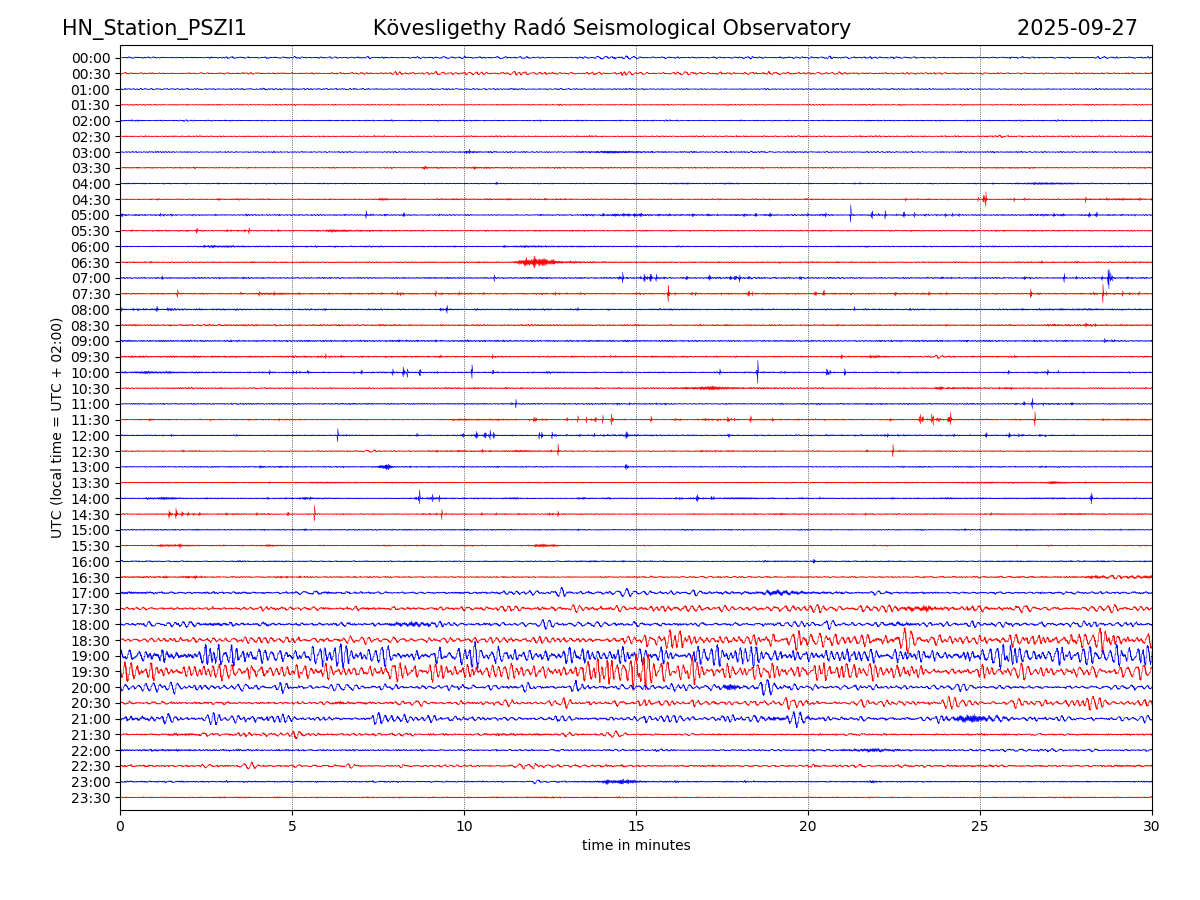
Task: Click the Kövesligethy Radó Seismological Observatory title
Action: tap(611, 28)
